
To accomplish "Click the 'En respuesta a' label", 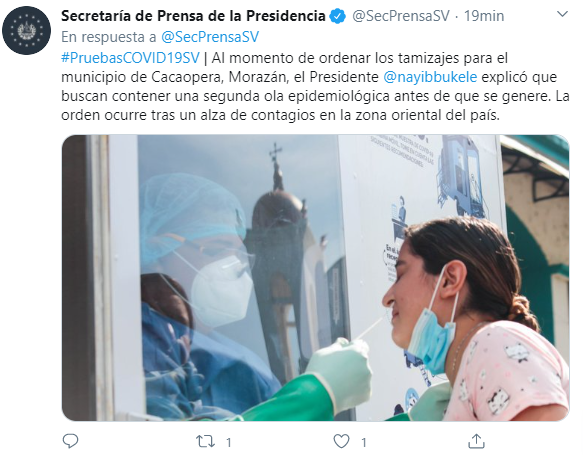I will (x=109, y=37).
